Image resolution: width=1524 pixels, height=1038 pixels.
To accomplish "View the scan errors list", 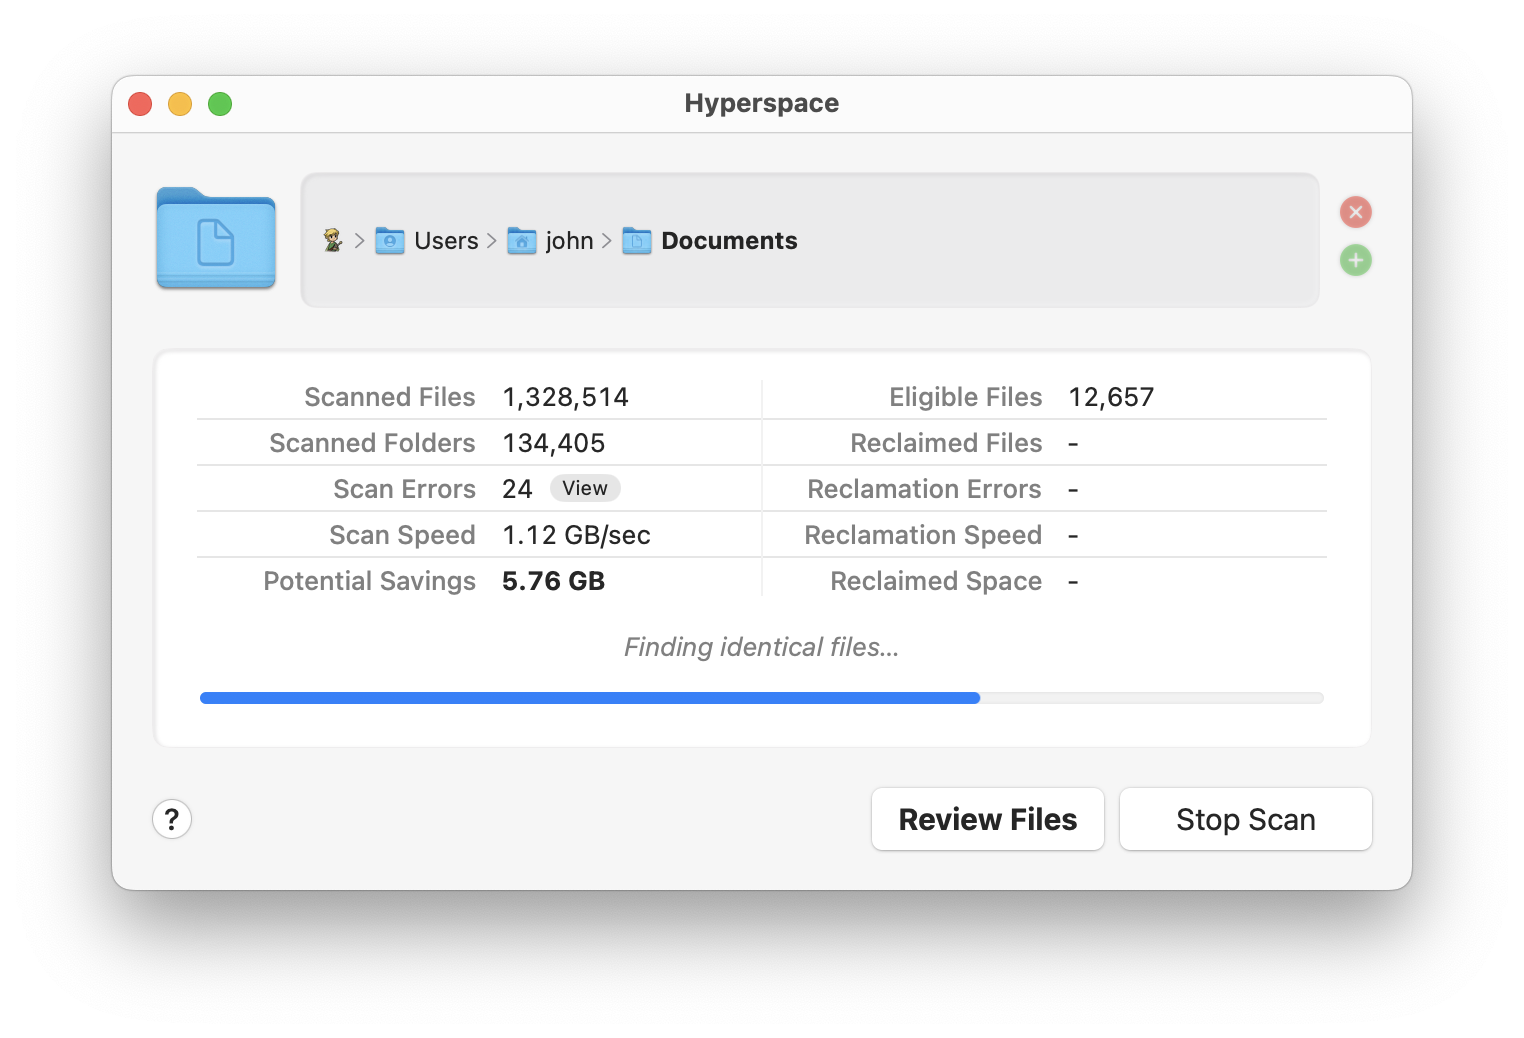I will click(585, 488).
